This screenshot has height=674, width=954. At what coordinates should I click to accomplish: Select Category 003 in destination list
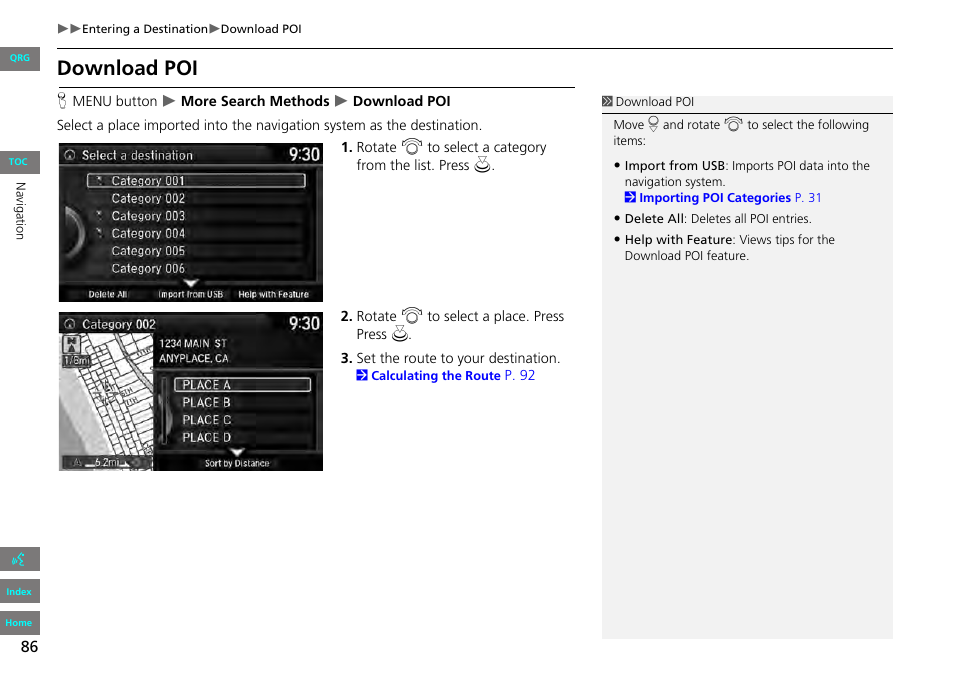(197, 216)
